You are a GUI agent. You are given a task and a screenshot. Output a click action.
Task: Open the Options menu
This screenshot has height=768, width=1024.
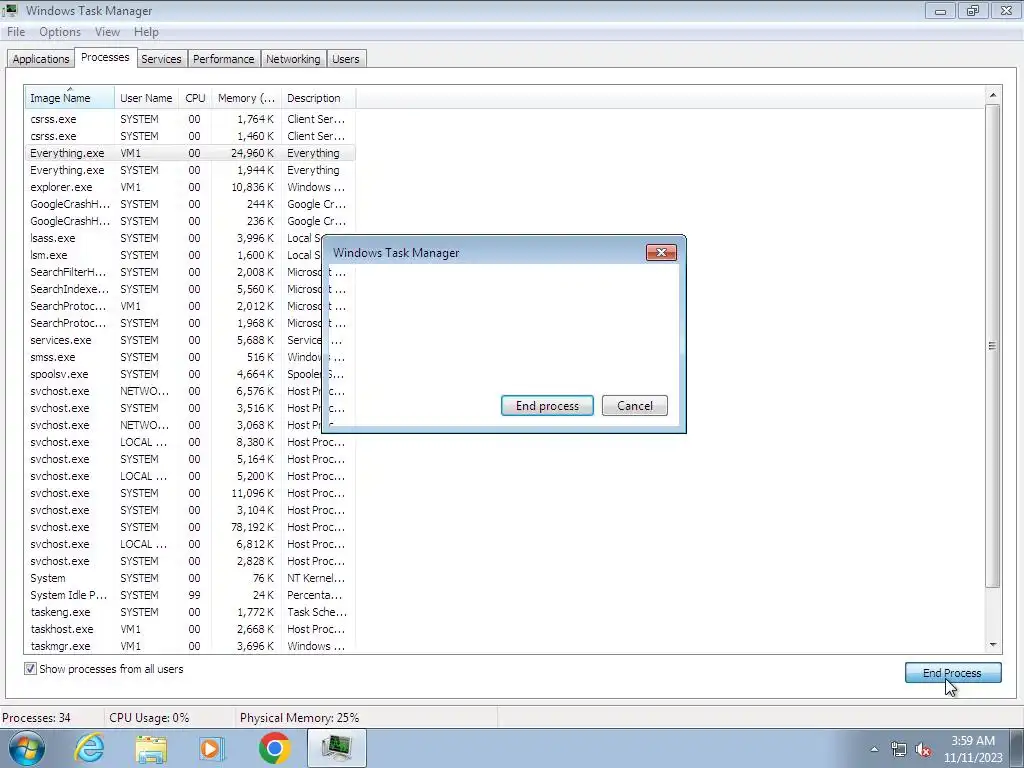coord(60,32)
